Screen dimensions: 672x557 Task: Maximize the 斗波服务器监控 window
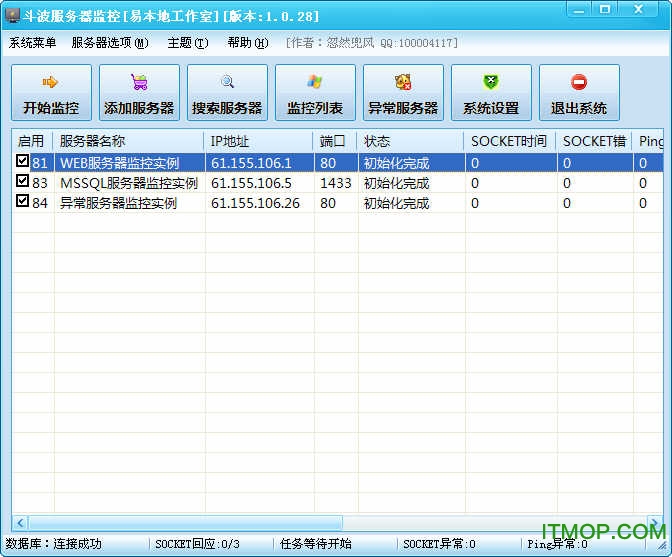coord(605,9)
